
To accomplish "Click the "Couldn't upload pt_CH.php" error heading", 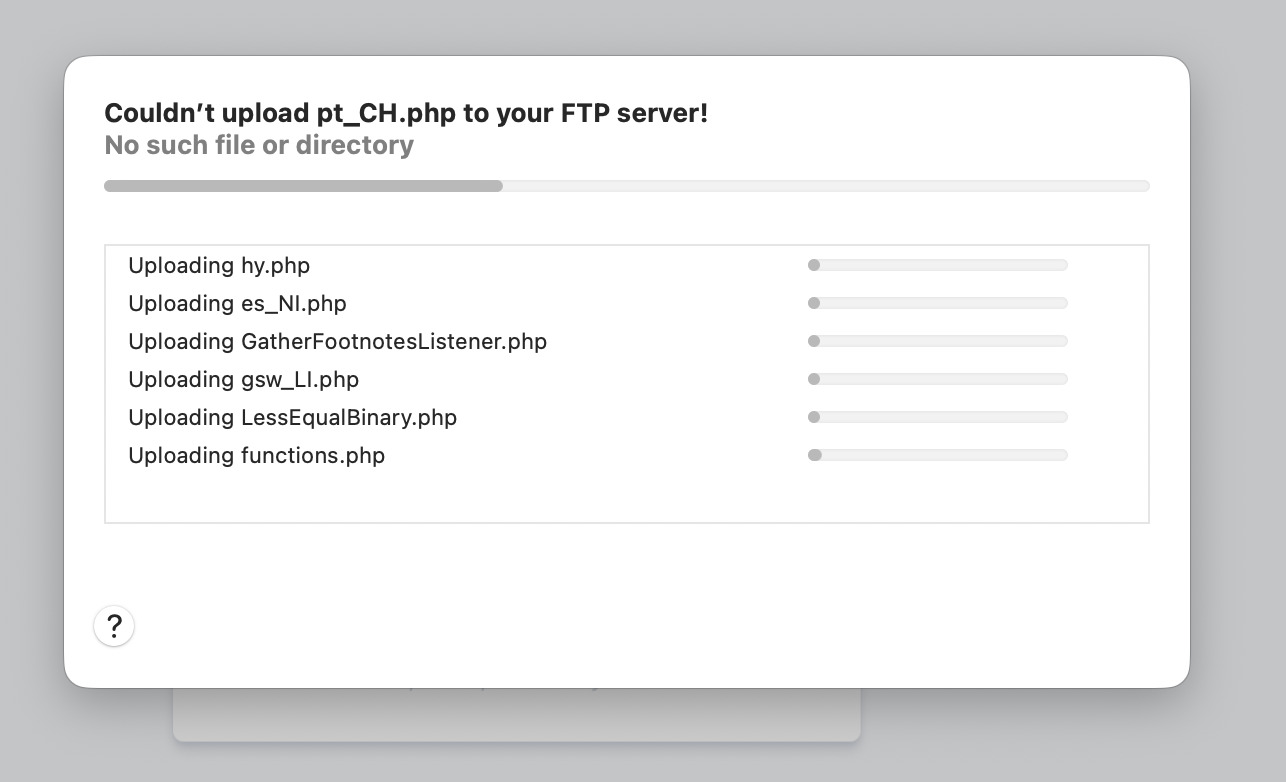I will click(406, 113).
